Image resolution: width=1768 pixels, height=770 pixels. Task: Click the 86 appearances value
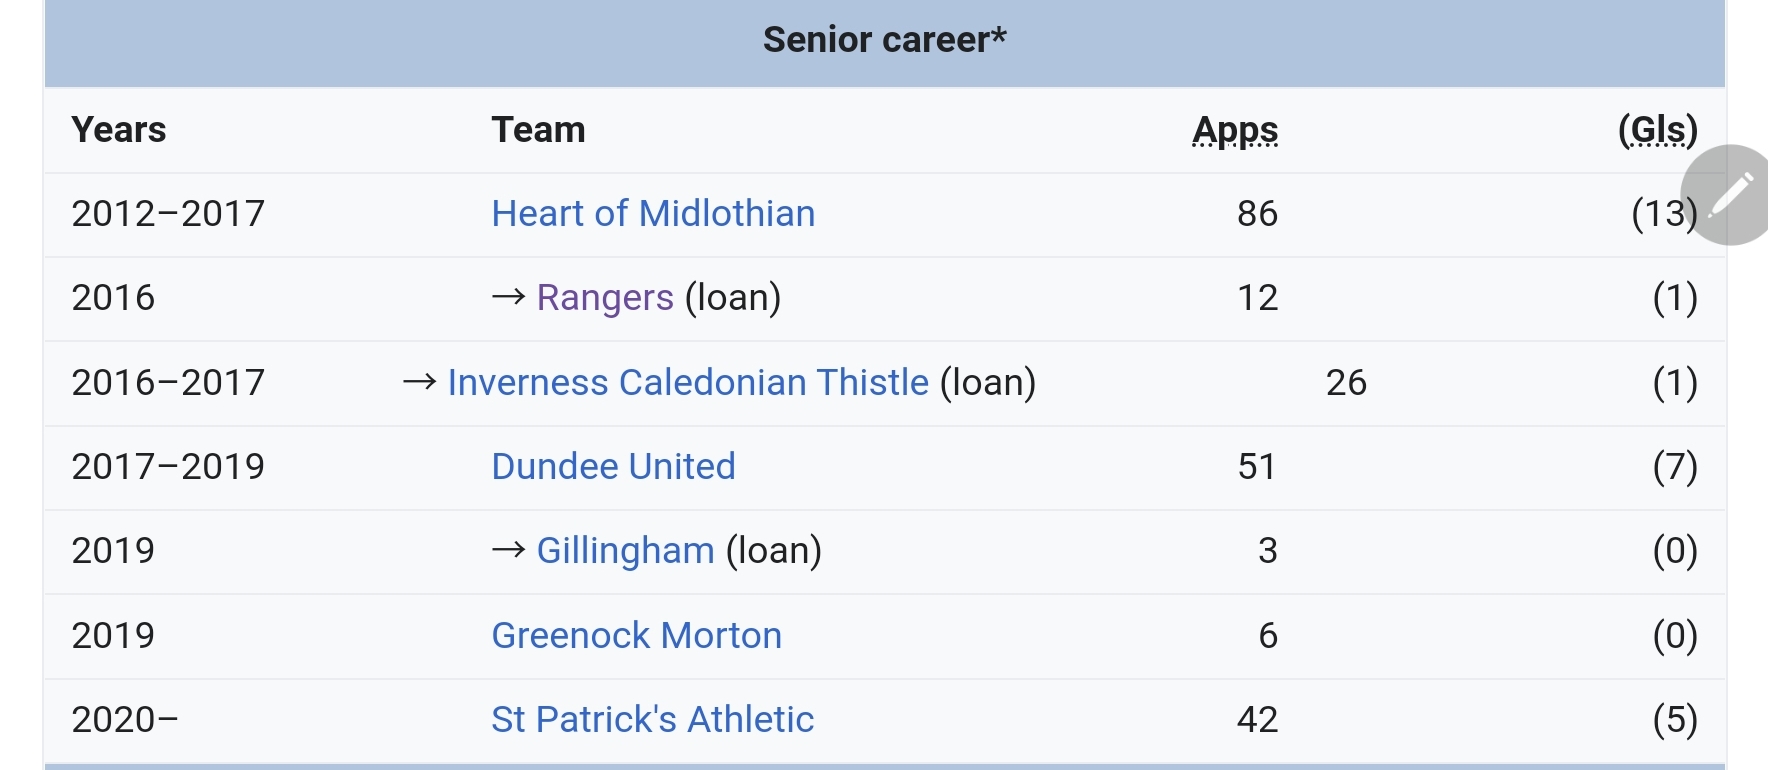pyautogui.click(x=1257, y=214)
